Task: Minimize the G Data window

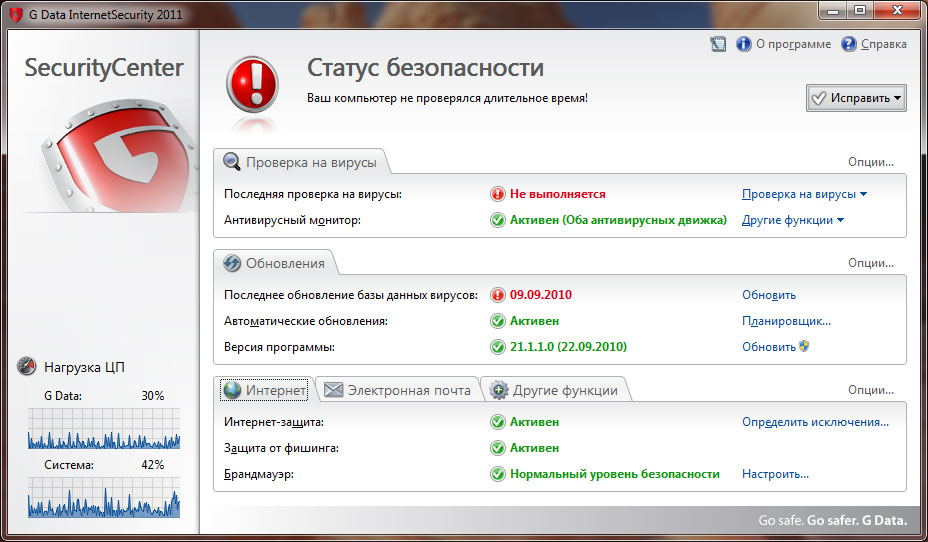Action: pyautogui.click(x=833, y=10)
